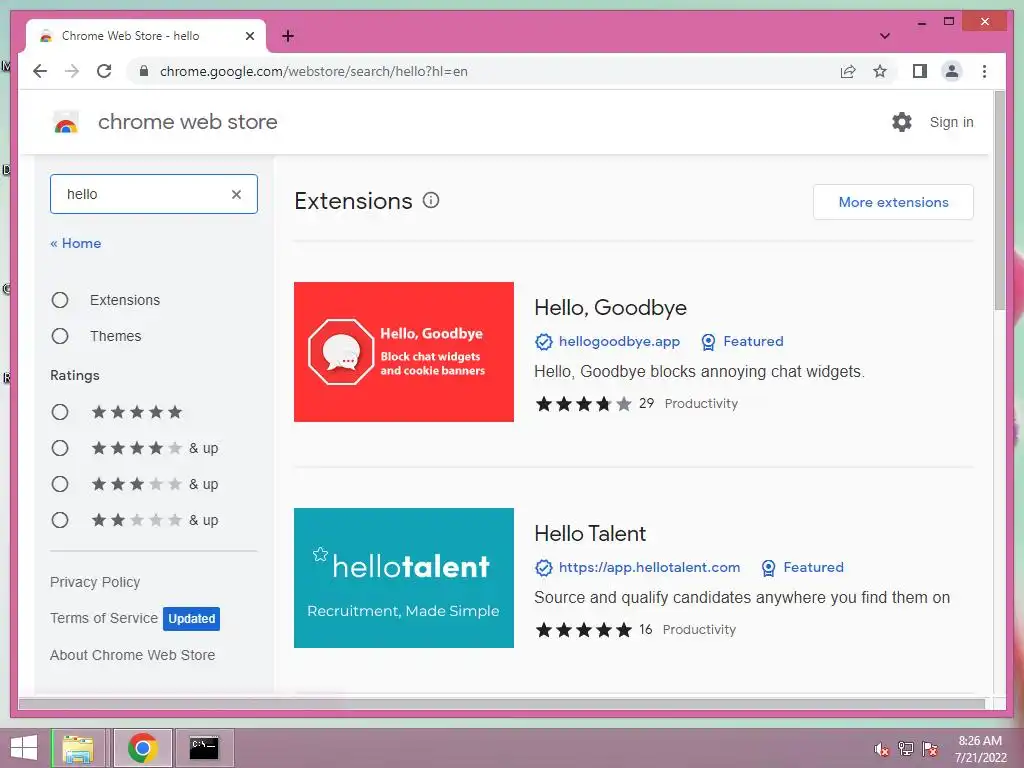Switch to Chrome in the taskbar

coord(142,748)
